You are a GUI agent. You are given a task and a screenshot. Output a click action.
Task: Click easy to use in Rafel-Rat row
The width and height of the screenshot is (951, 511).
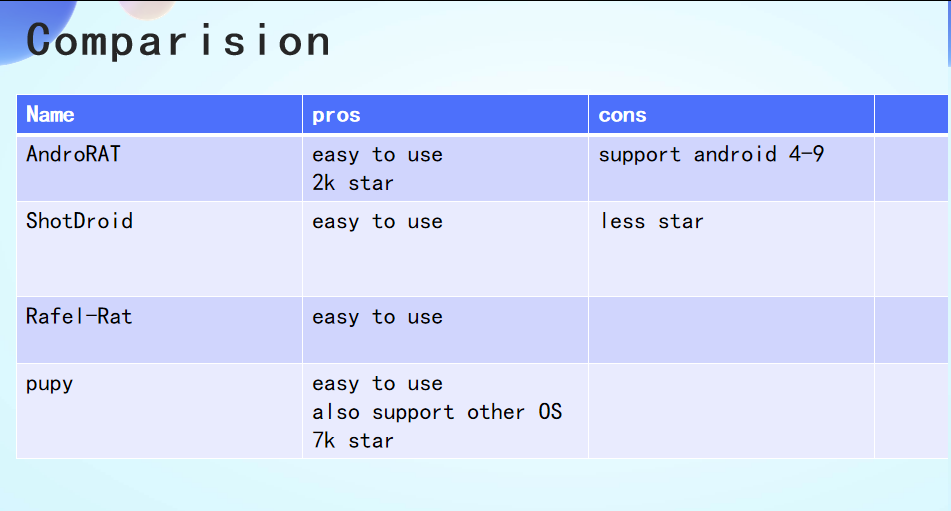(x=377, y=317)
